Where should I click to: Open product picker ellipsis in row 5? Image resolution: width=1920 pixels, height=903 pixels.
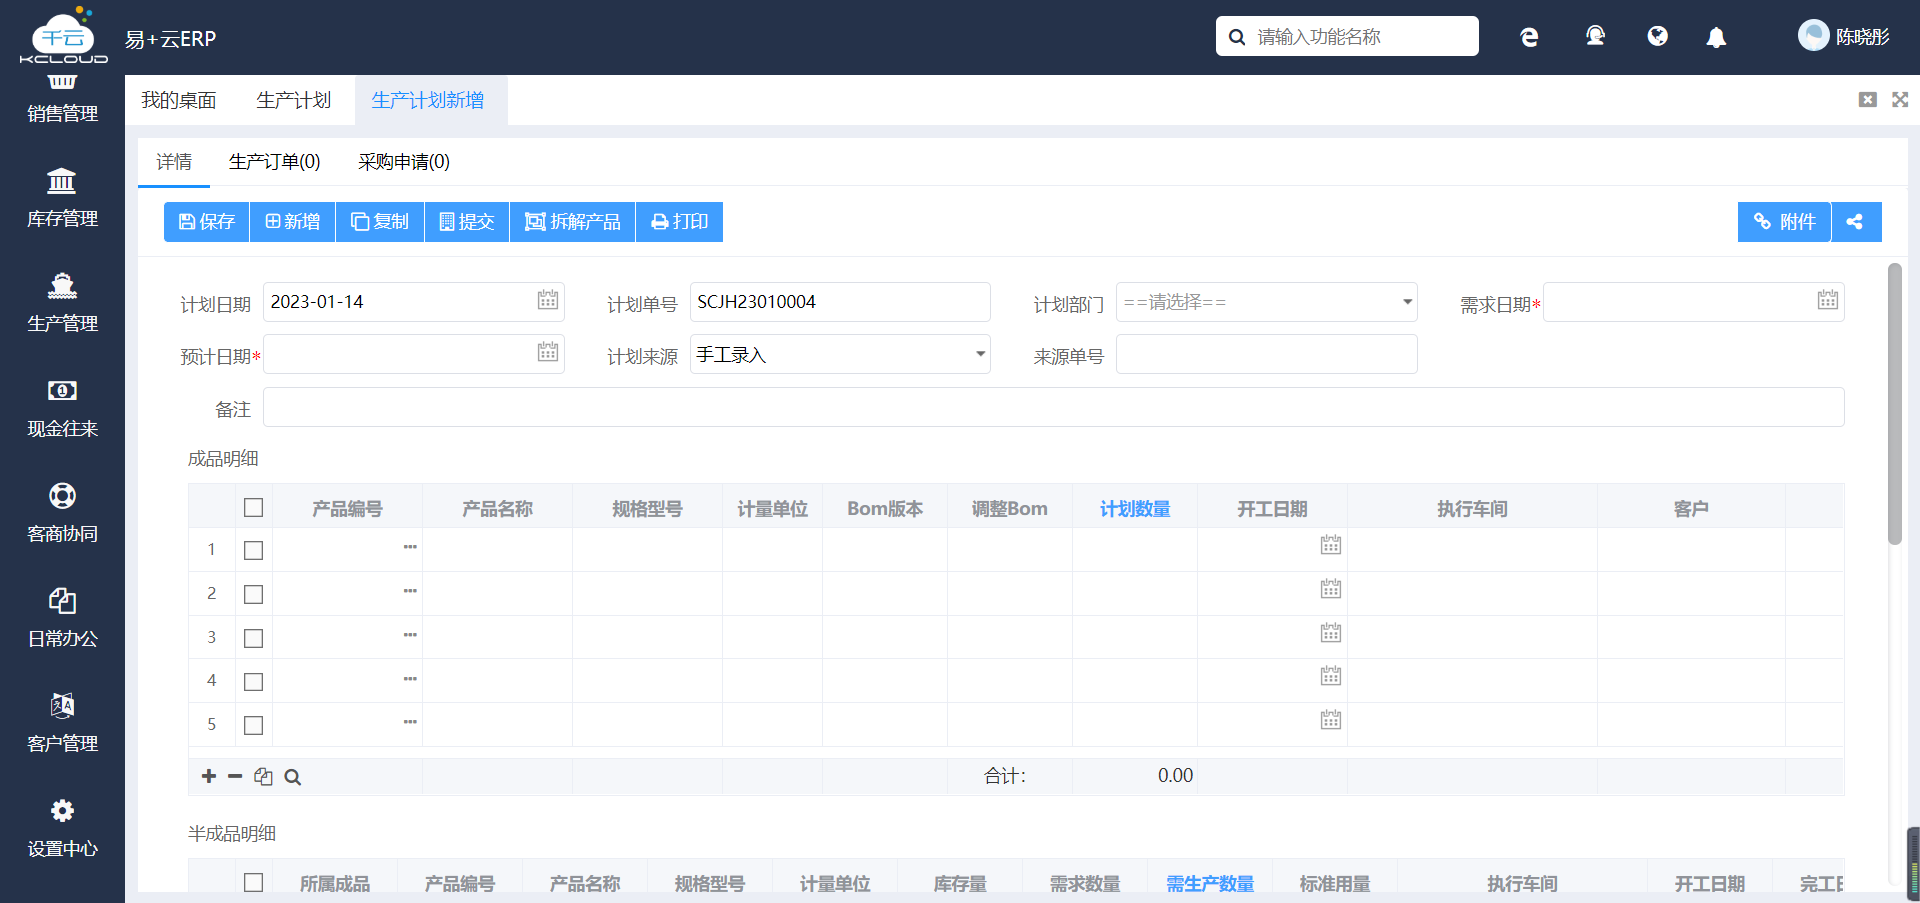(410, 722)
